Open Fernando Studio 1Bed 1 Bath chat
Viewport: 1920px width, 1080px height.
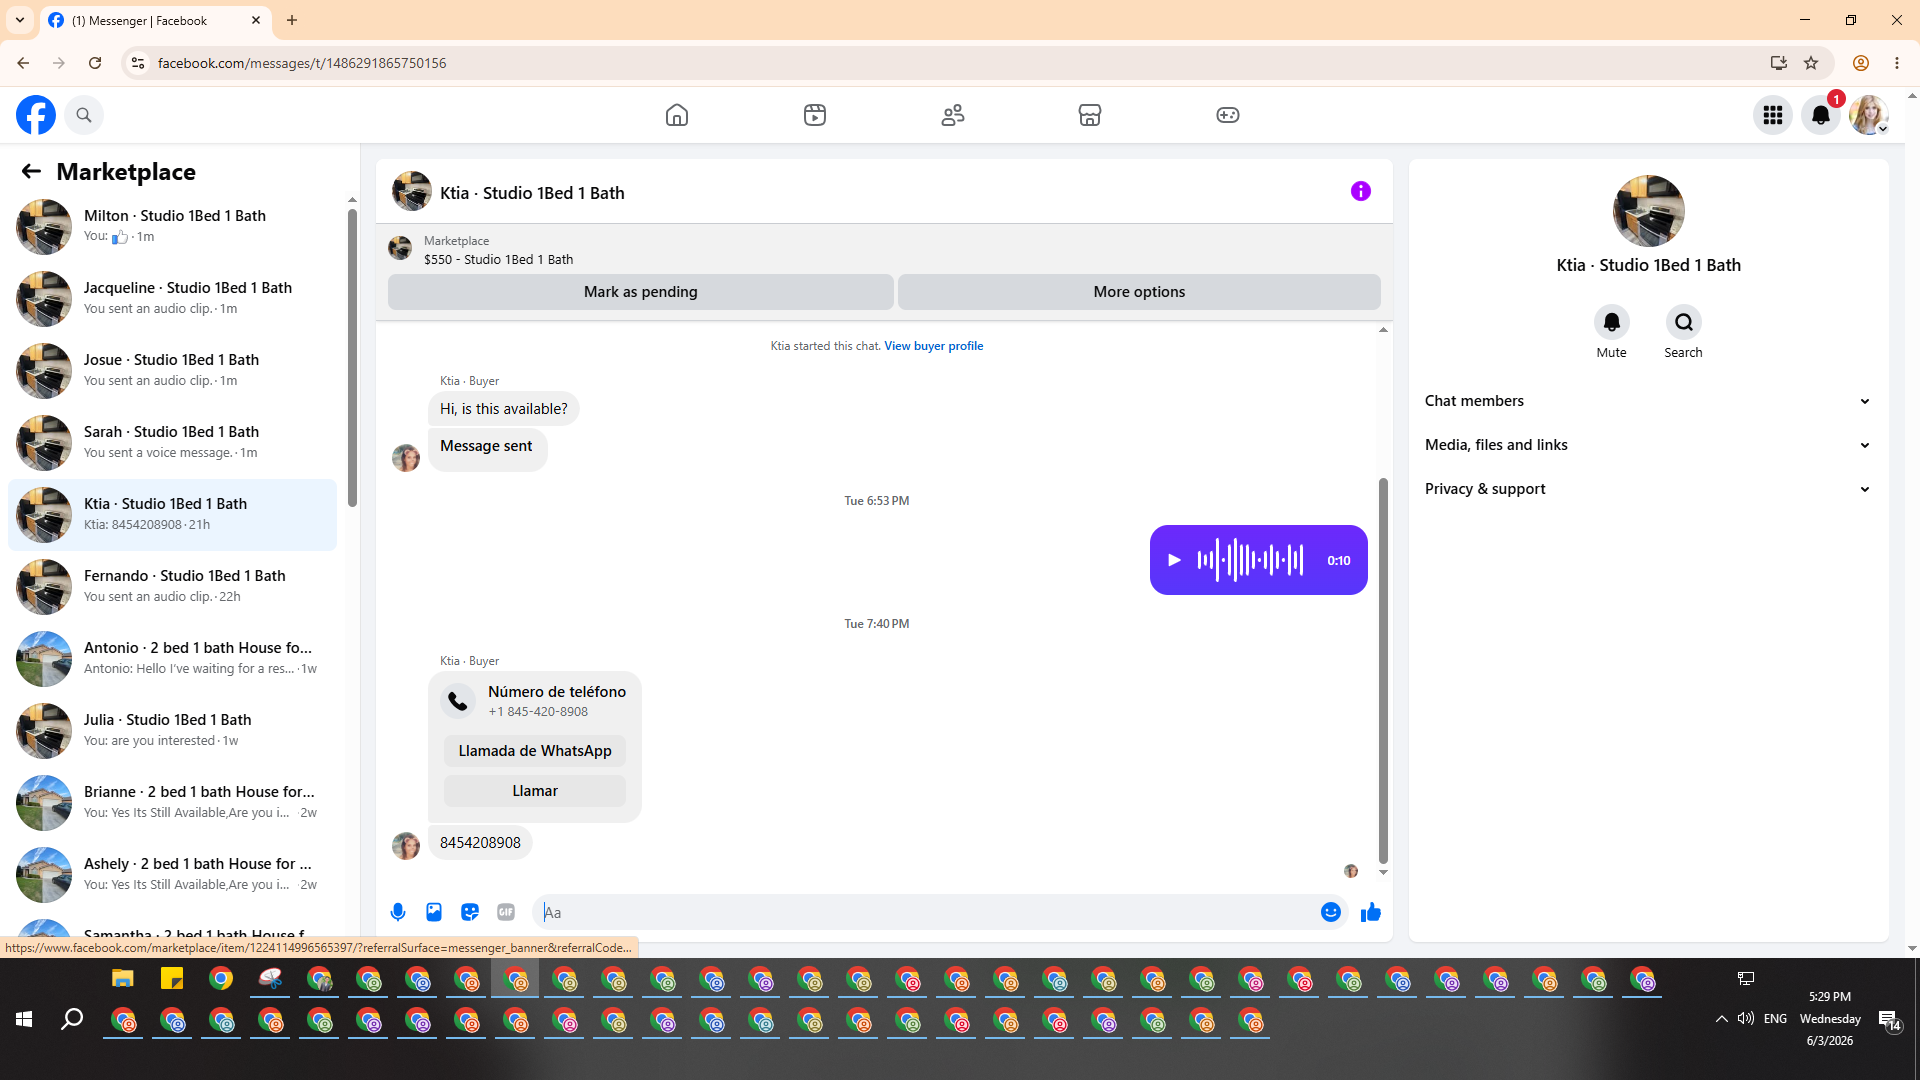173,587
